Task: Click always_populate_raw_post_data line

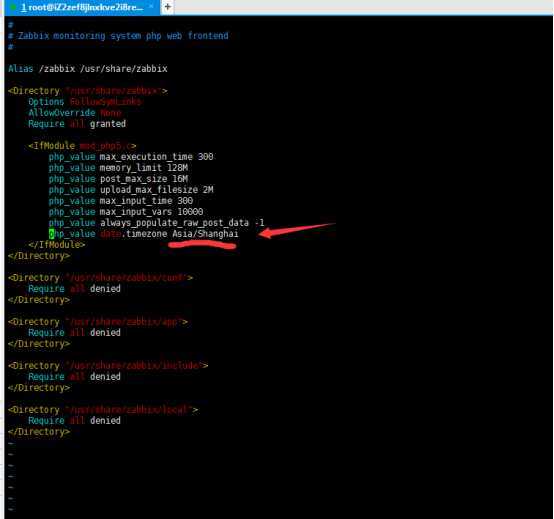Action: (157, 223)
